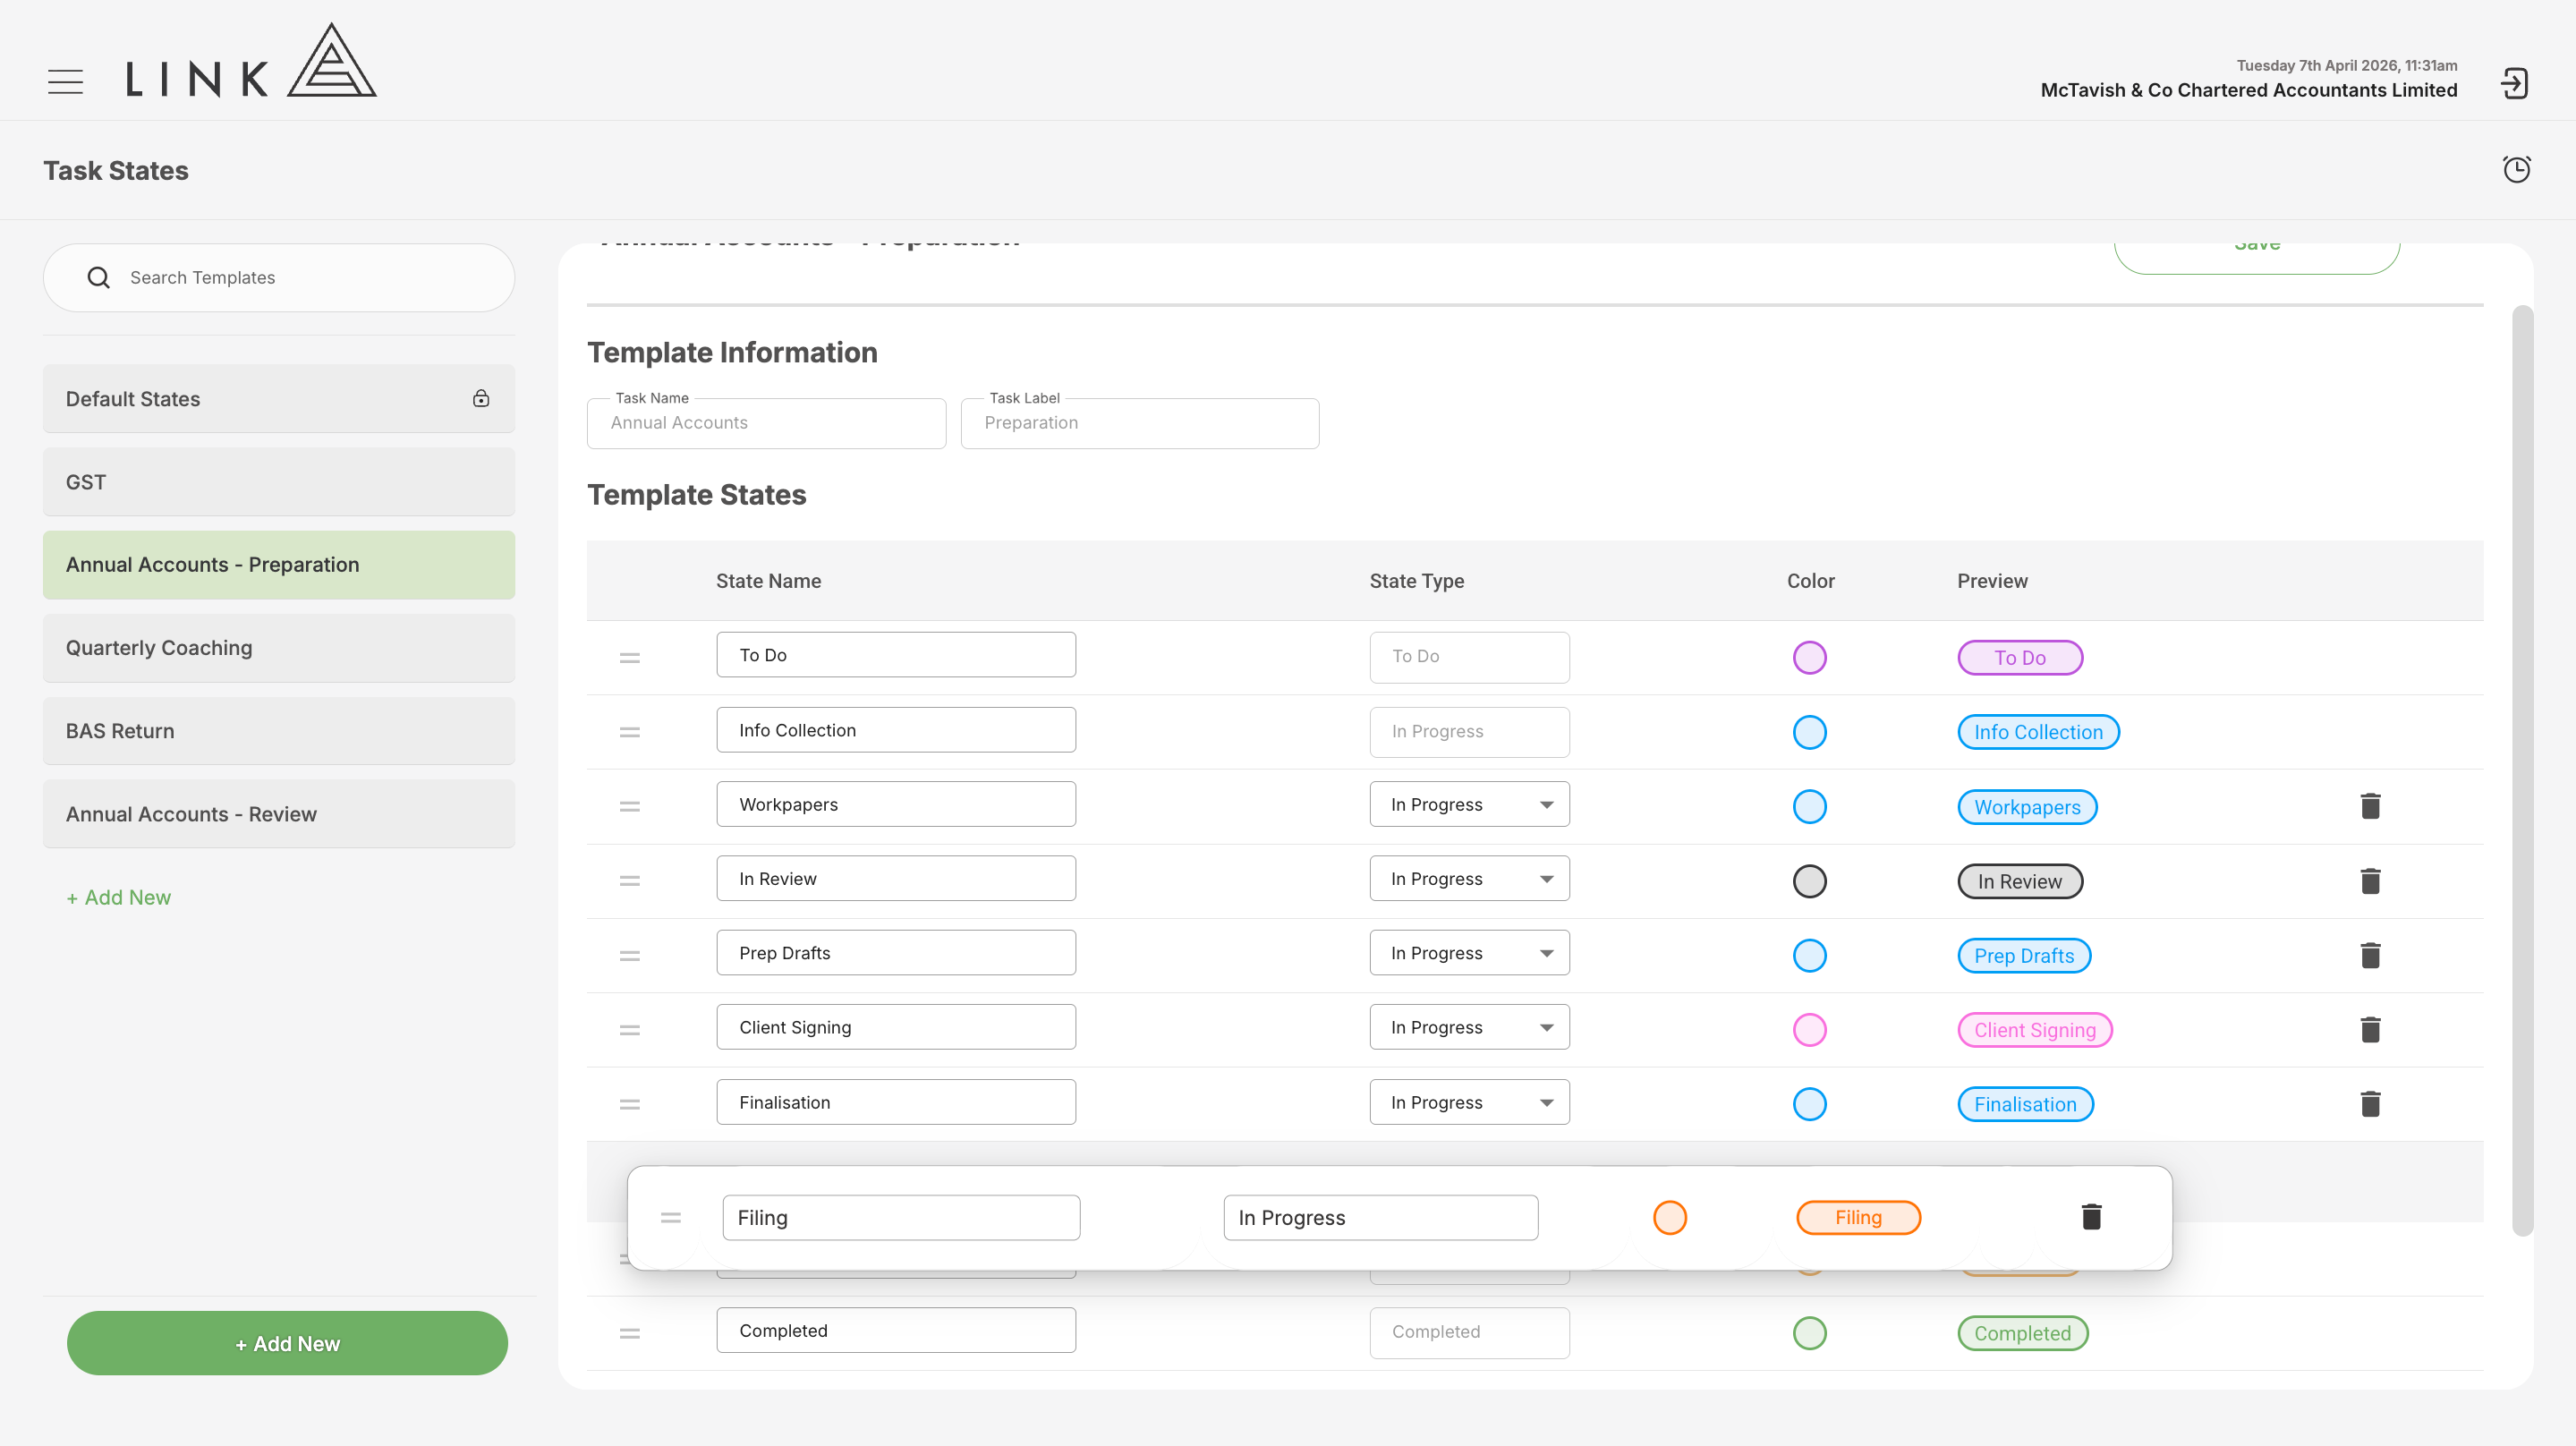Click the vertical scrollbar of template panel
The width and height of the screenshot is (2576, 1446).
[x=2522, y=770]
